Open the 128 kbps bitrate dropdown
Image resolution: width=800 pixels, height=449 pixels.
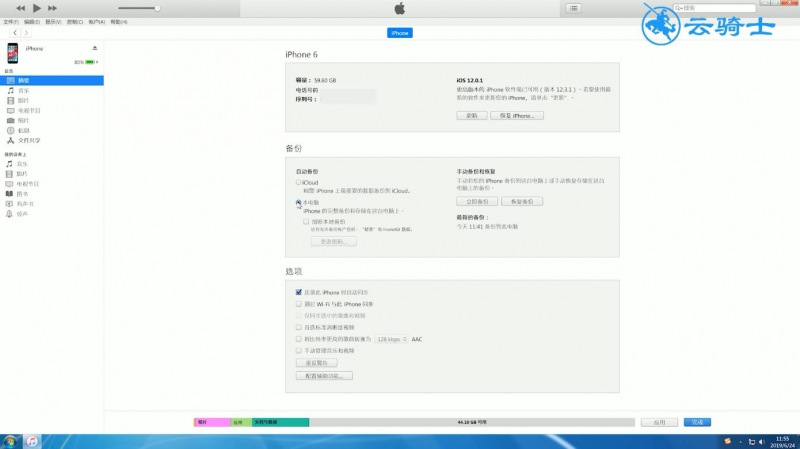(391, 339)
